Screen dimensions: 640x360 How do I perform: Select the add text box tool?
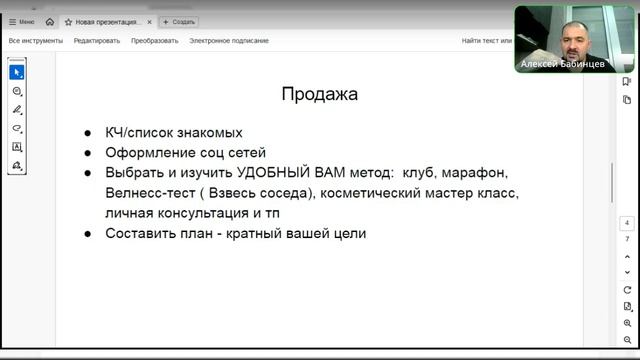tap(17, 147)
